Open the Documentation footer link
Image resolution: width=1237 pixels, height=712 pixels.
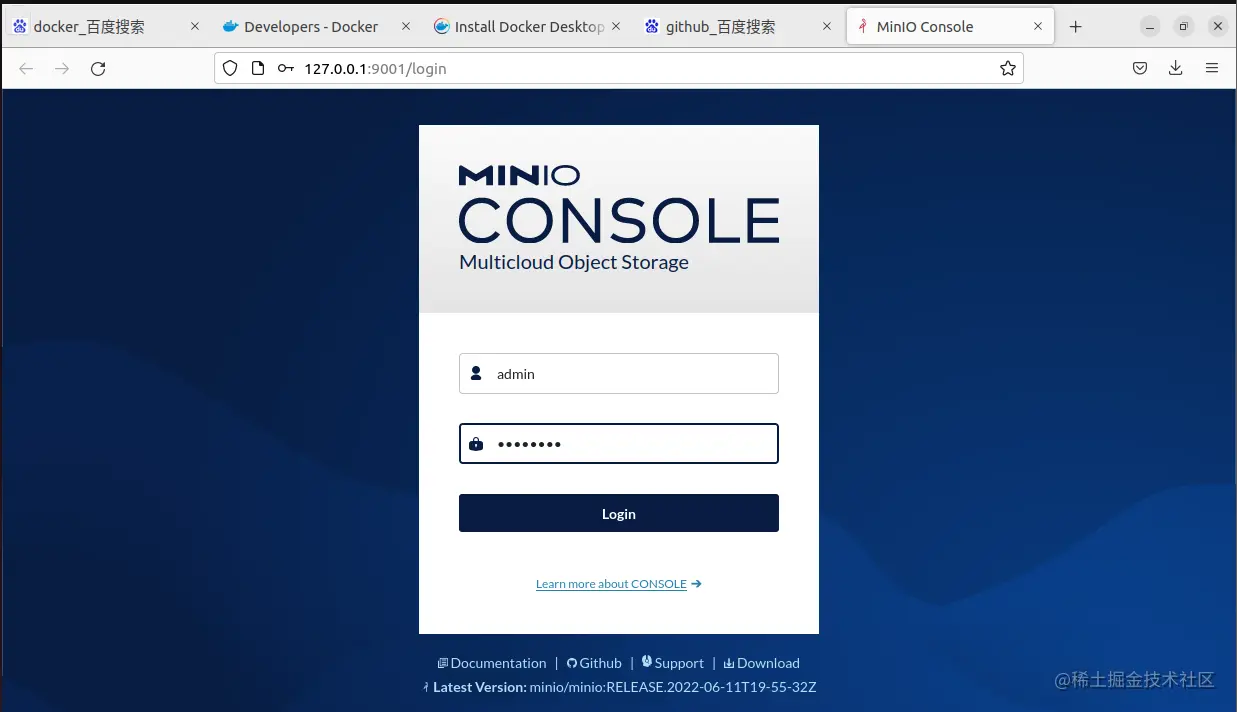pyautogui.click(x=492, y=663)
